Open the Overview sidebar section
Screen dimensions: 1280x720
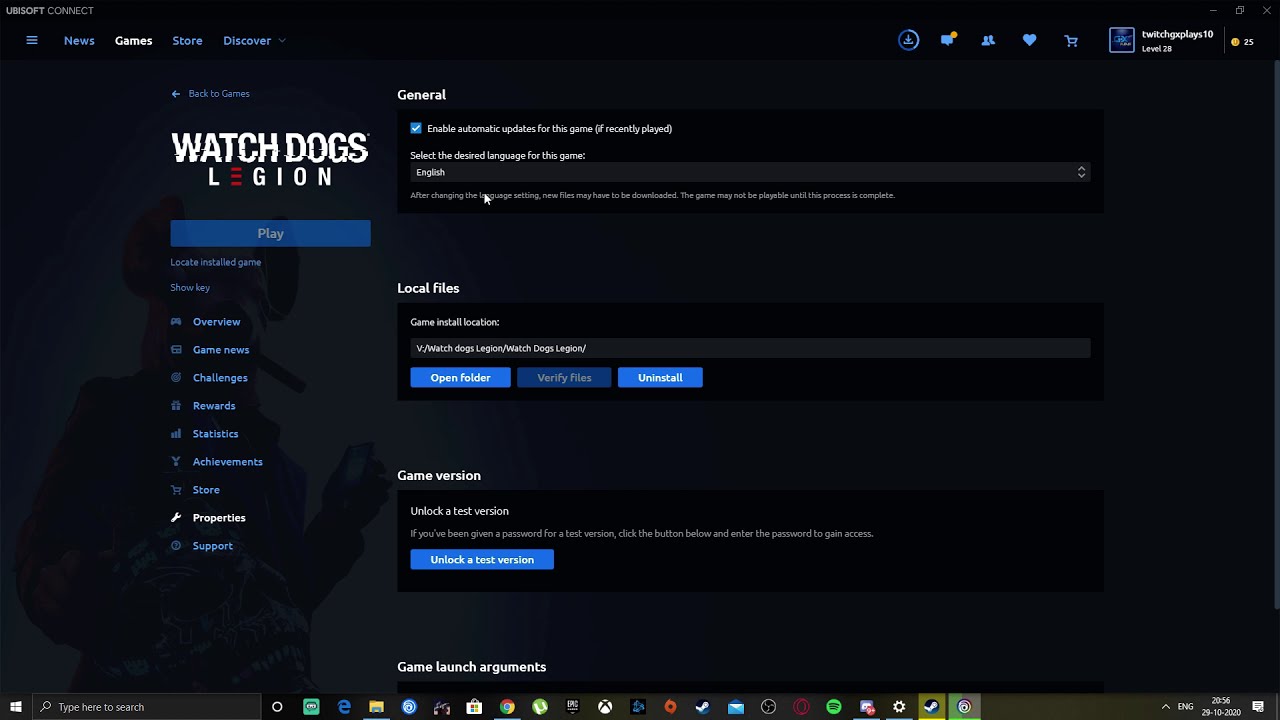click(206, 322)
